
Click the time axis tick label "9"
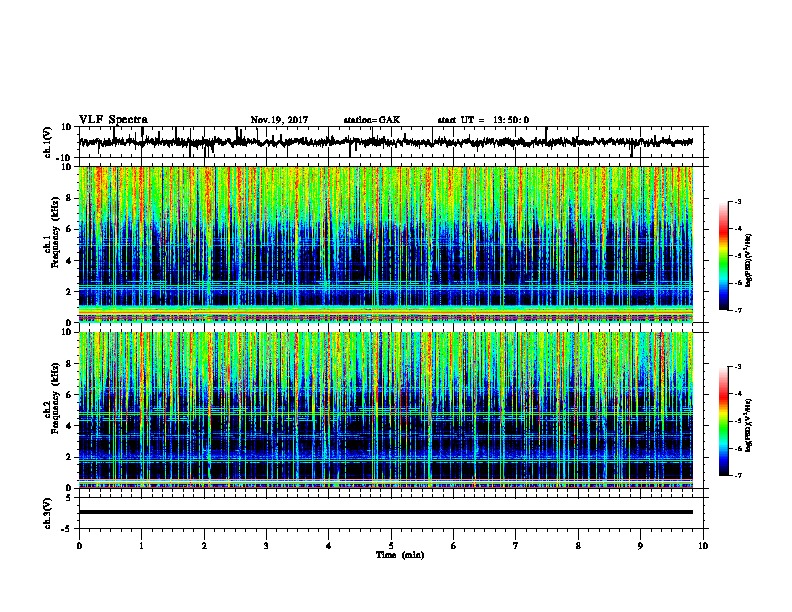pos(640,546)
